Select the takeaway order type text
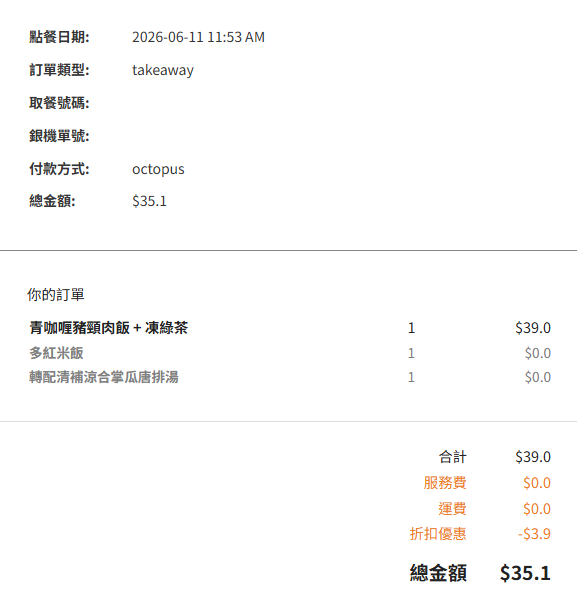This screenshot has width=577, height=616. point(163,70)
